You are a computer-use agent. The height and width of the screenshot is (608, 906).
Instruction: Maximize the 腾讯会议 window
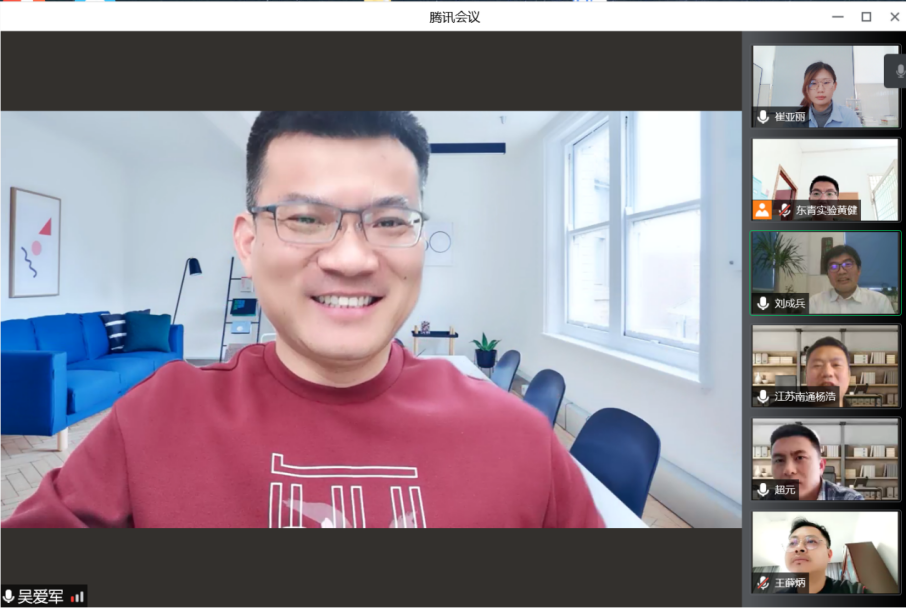pyautogui.click(x=866, y=17)
